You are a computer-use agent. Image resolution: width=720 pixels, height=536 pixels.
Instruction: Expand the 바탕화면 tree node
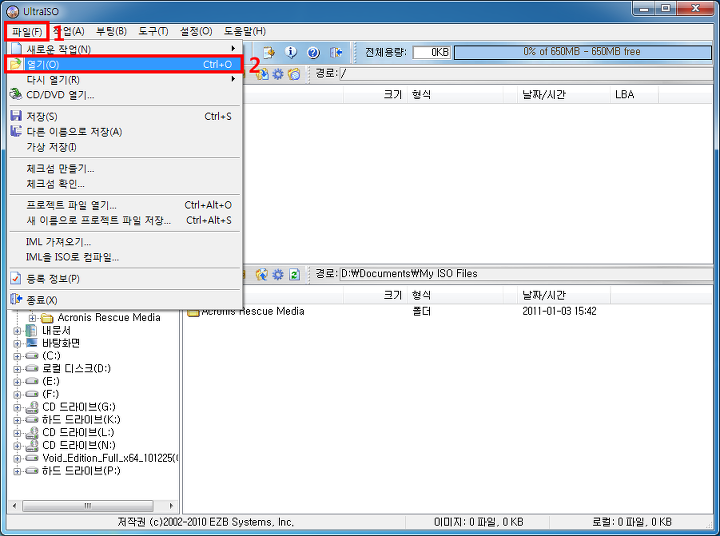[17, 344]
